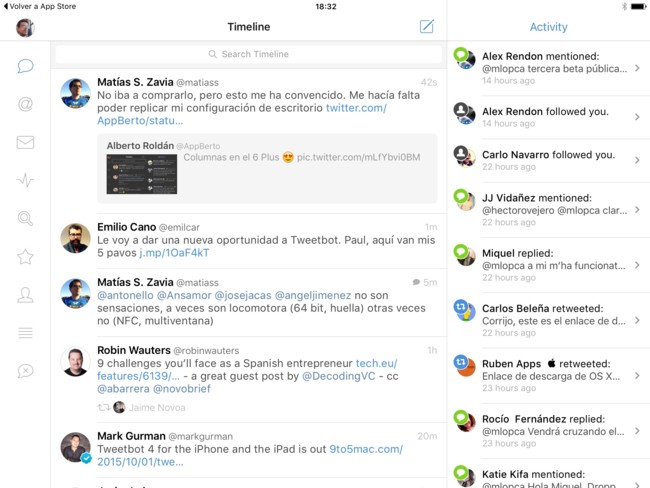Expand Carlos Beleña retweeted chevron
The width and height of the screenshot is (650, 488).
point(637,320)
